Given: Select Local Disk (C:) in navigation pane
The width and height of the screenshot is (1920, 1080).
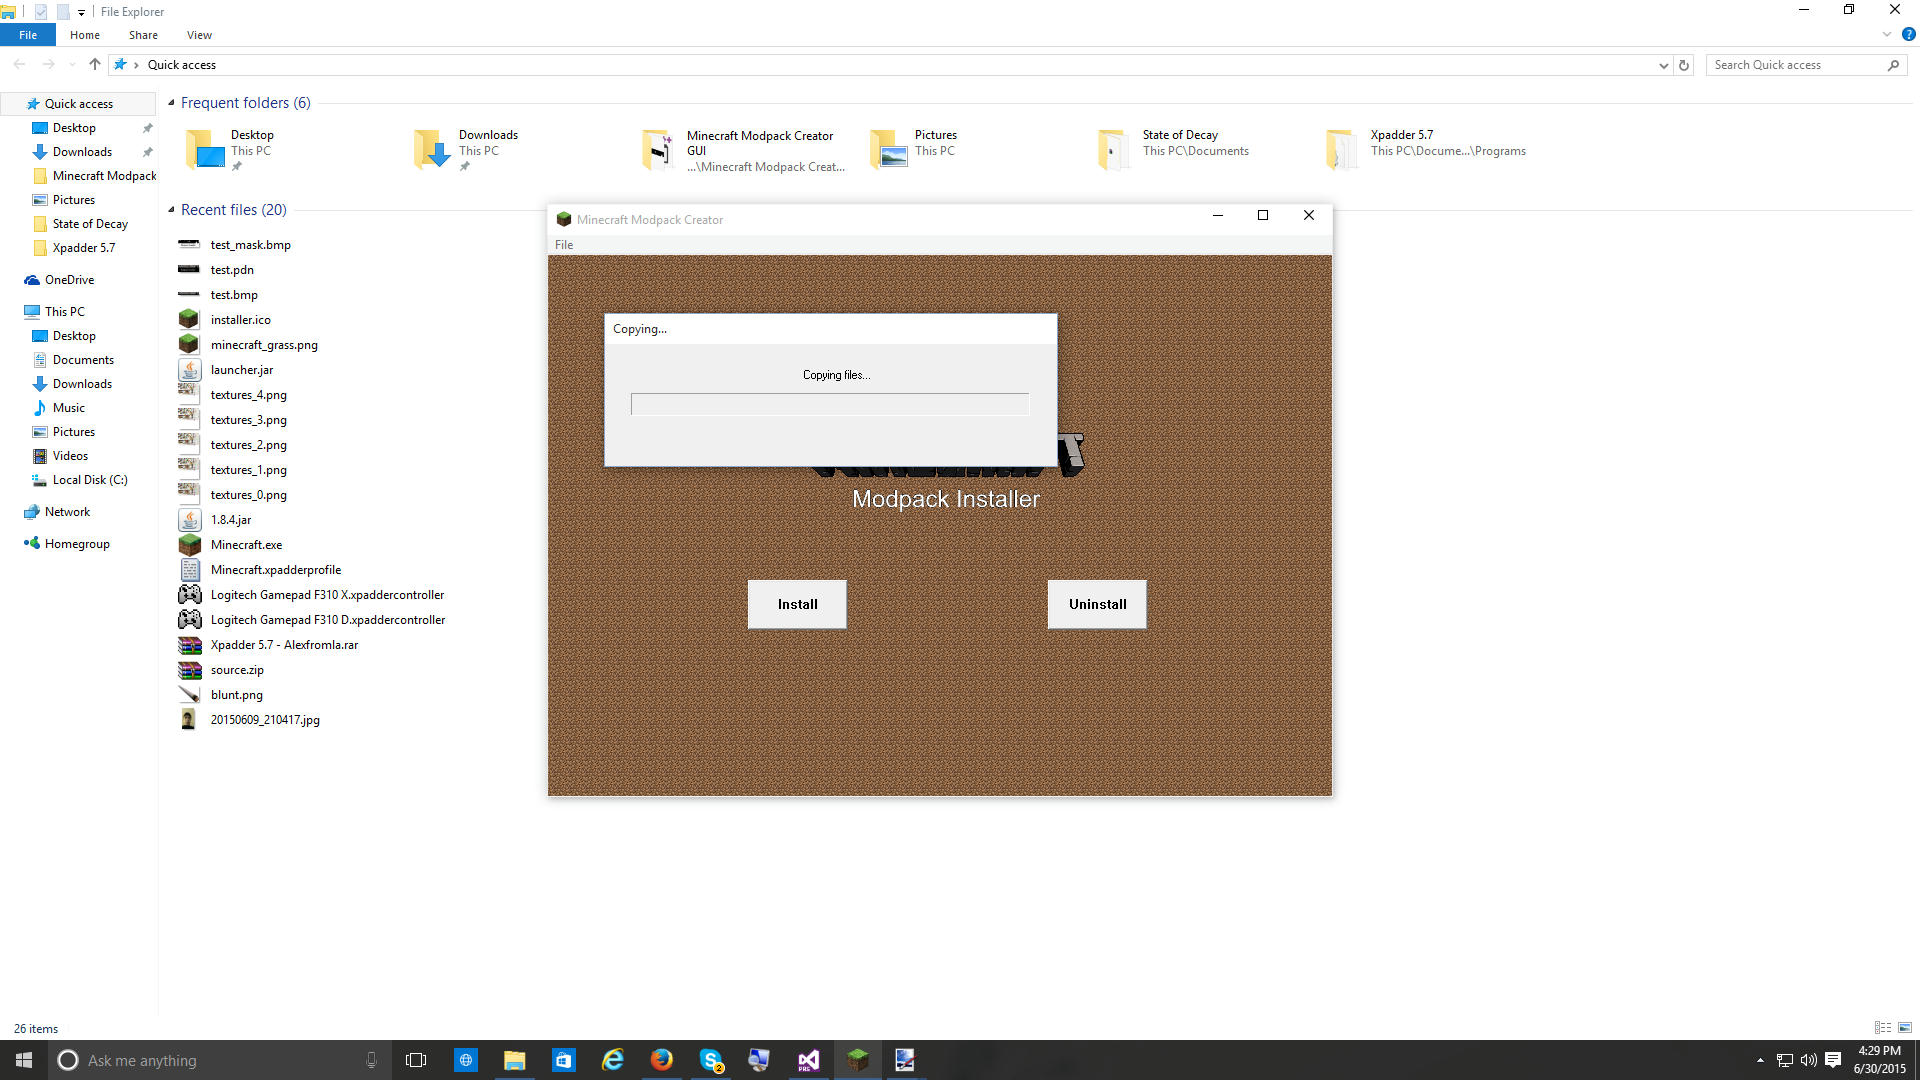Looking at the screenshot, I should [90, 480].
